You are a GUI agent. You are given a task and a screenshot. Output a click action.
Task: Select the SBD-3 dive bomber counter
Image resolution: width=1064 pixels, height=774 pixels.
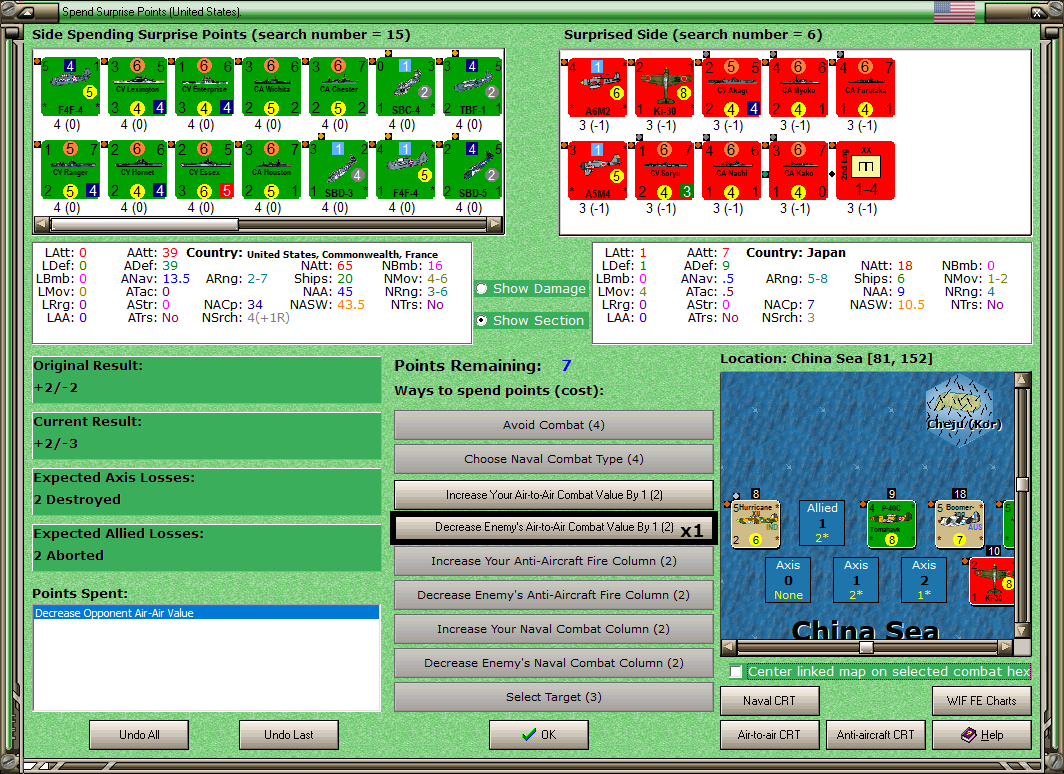pyautogui.click(x=339, y=170)
